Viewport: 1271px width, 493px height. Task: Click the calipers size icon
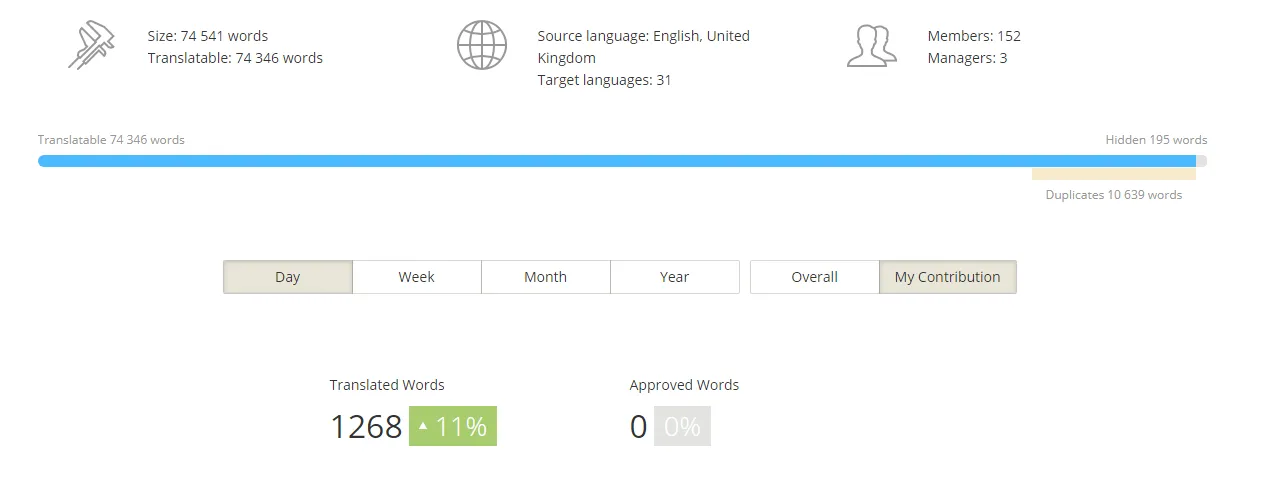(92, 46)
